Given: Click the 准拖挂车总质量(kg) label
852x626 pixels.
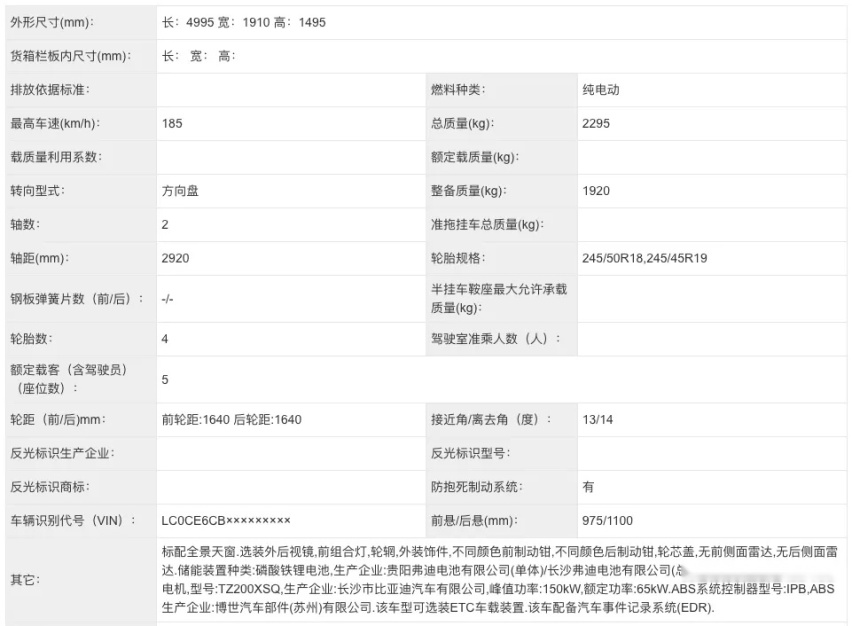Looking at the screenshot, I should (x=487, y=225).
